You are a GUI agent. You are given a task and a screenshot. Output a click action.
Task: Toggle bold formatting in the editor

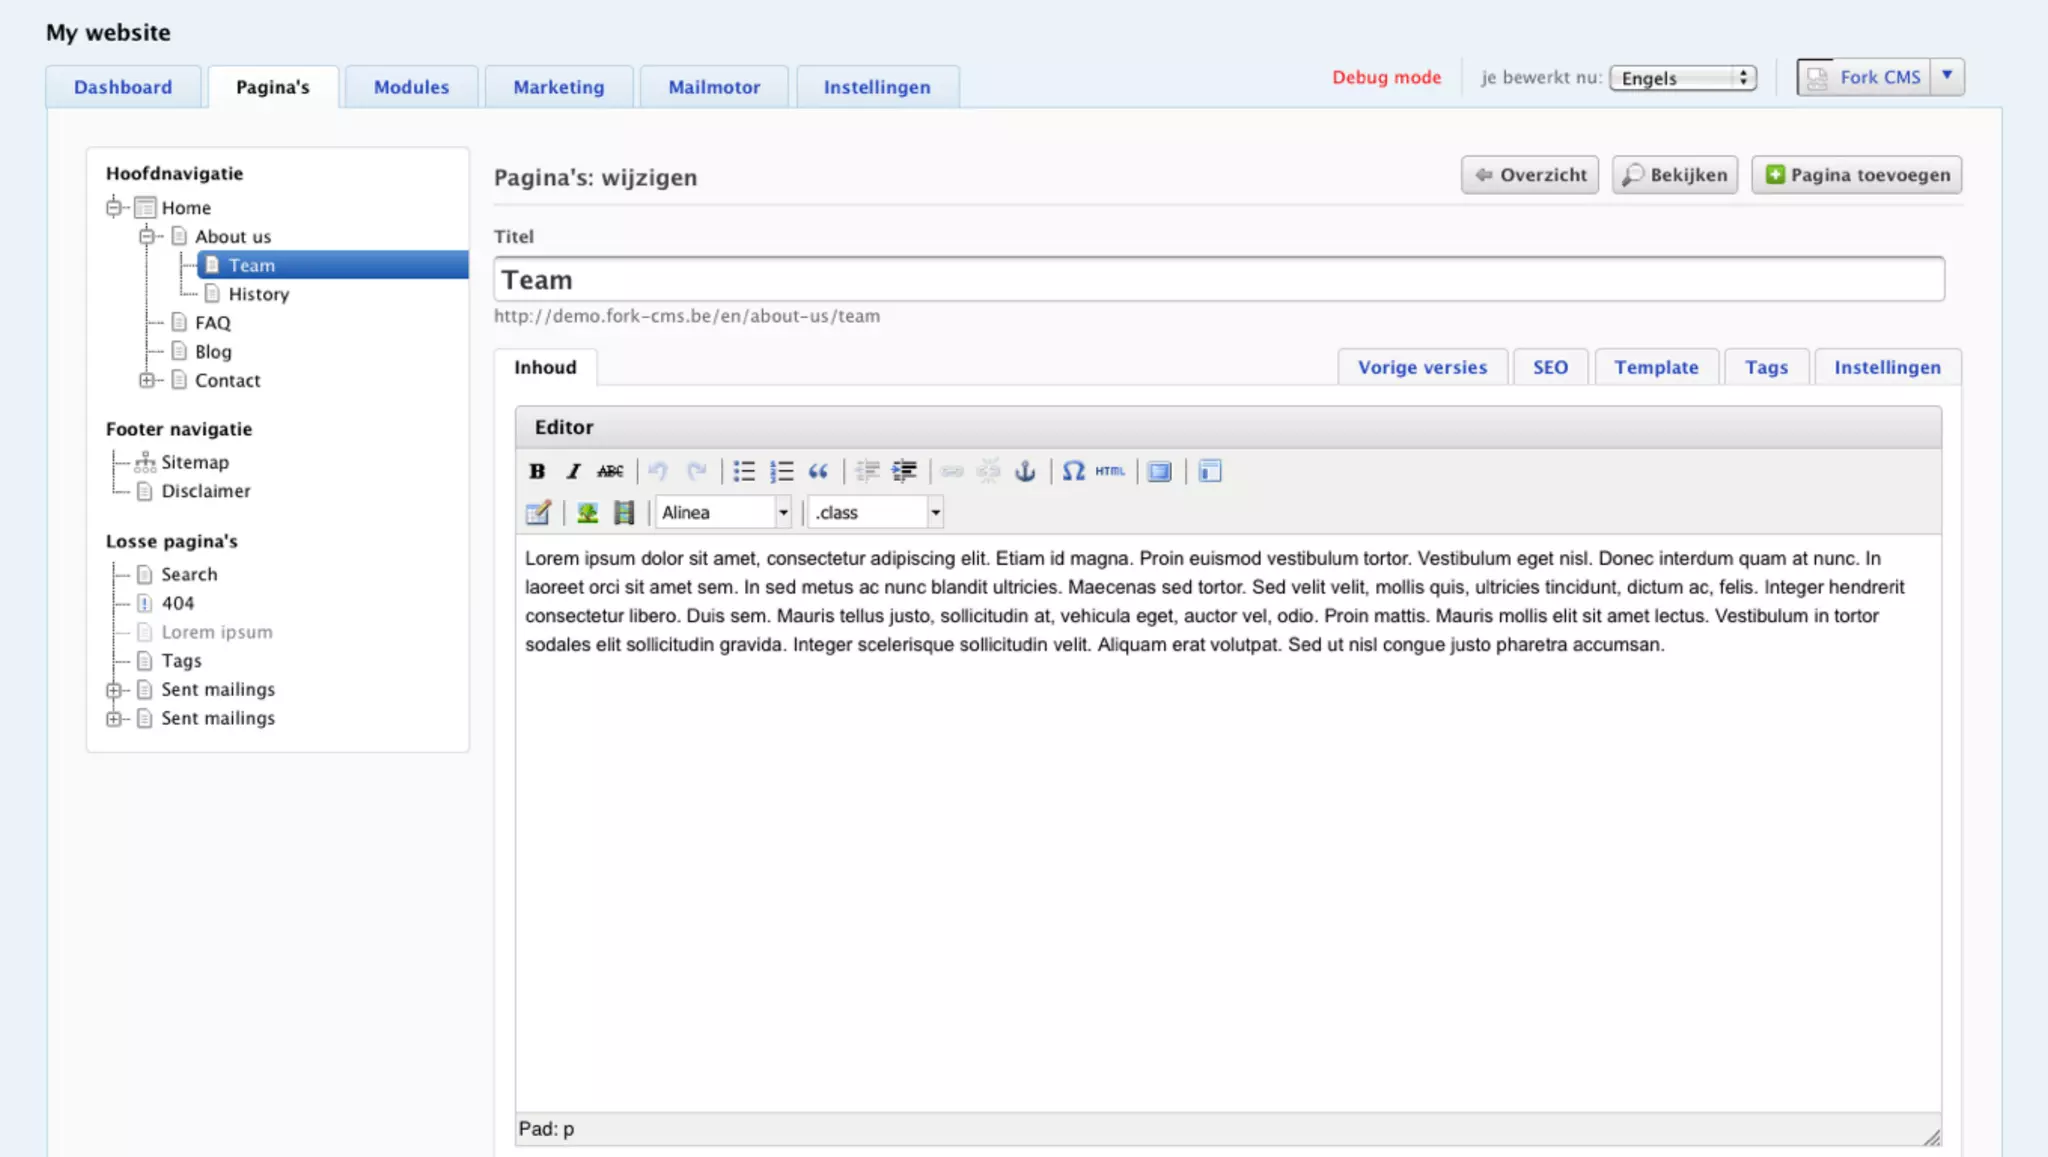537,471
